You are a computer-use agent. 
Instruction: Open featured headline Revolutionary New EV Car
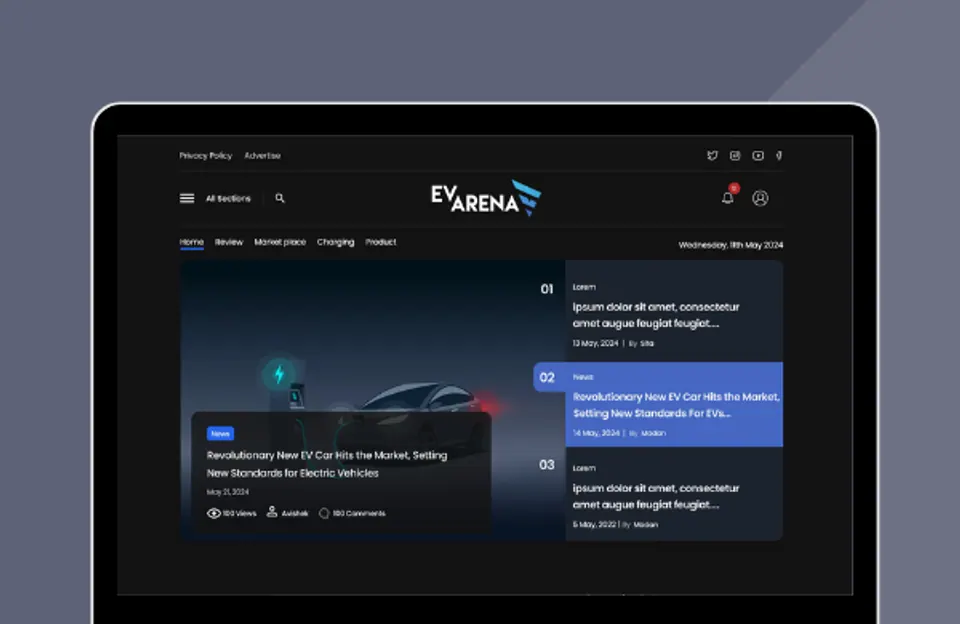(327, 464)
